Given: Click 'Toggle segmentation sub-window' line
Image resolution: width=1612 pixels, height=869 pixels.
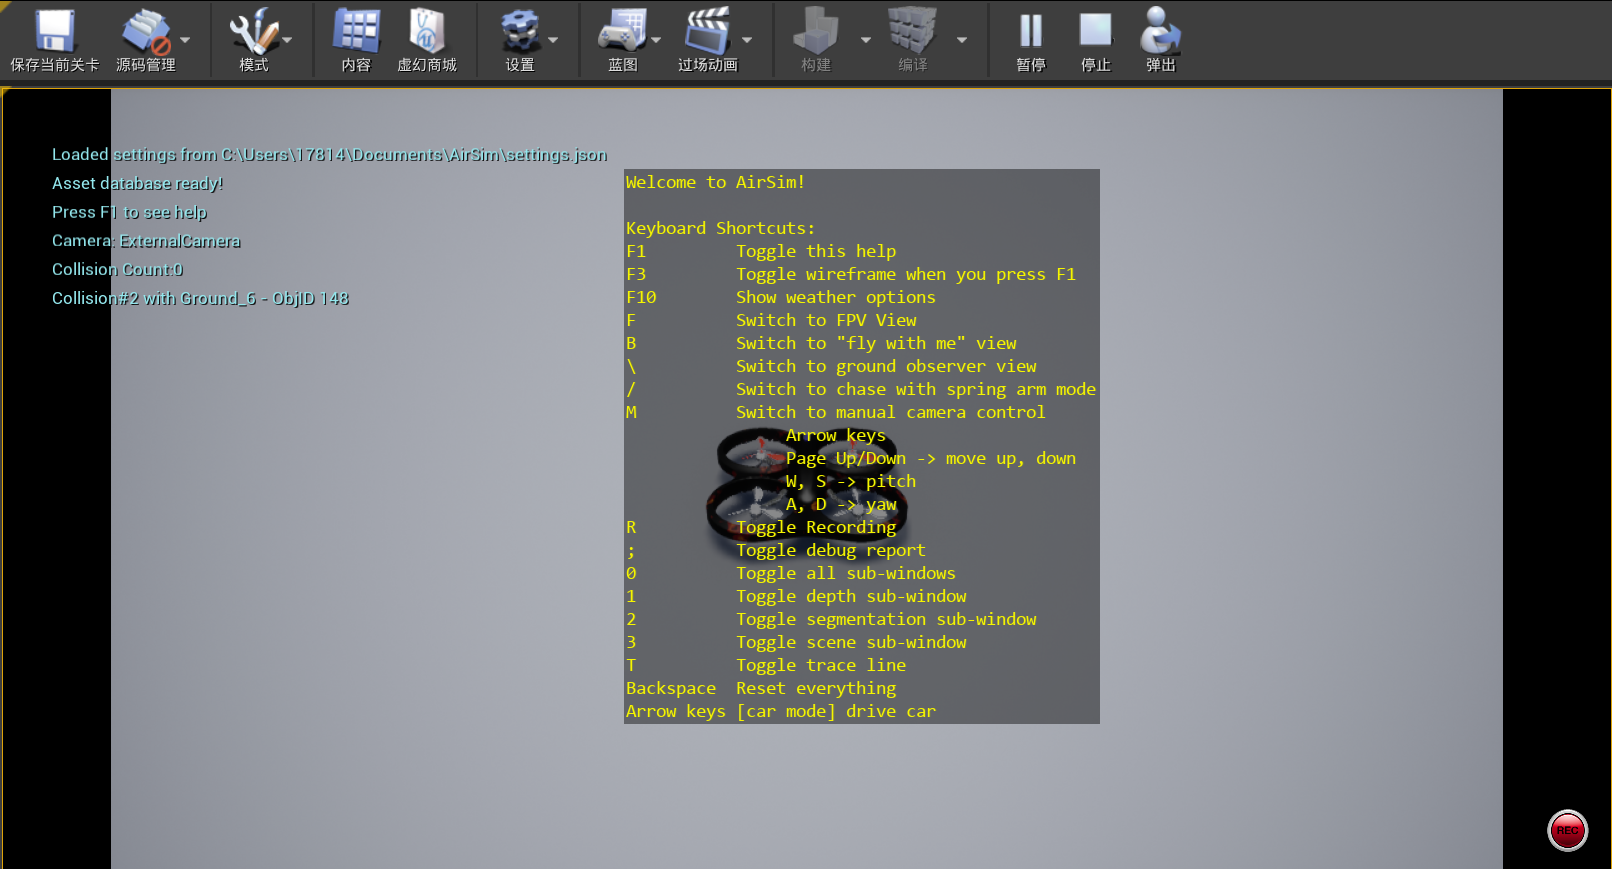Looking at the screenshot, I should pyautogui.click(x=886, y=619).
